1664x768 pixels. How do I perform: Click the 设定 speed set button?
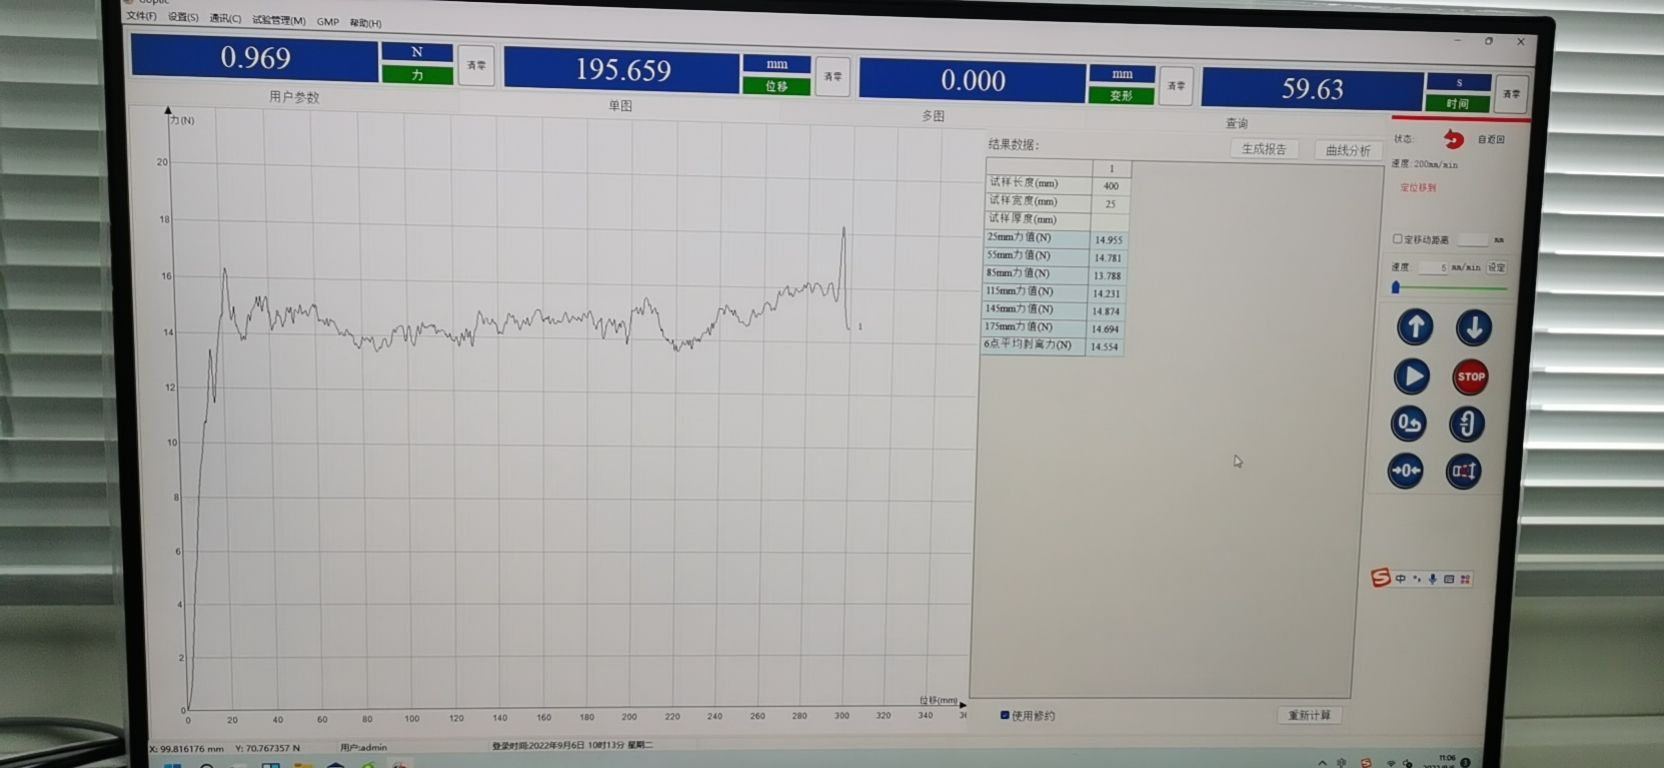[1496, 268]
